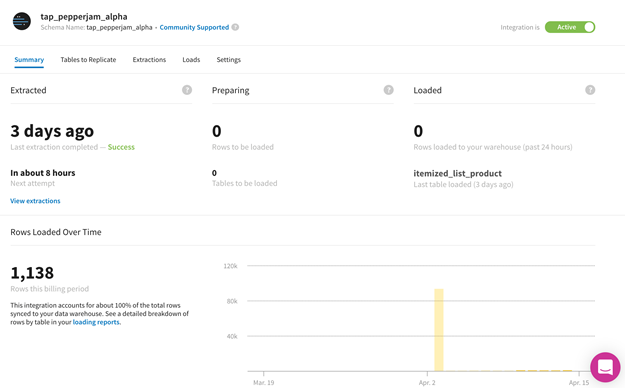Toggle the Integration Active switch
Image resolution: width=625 pixels, height=388 pixels.
(570, 27)
